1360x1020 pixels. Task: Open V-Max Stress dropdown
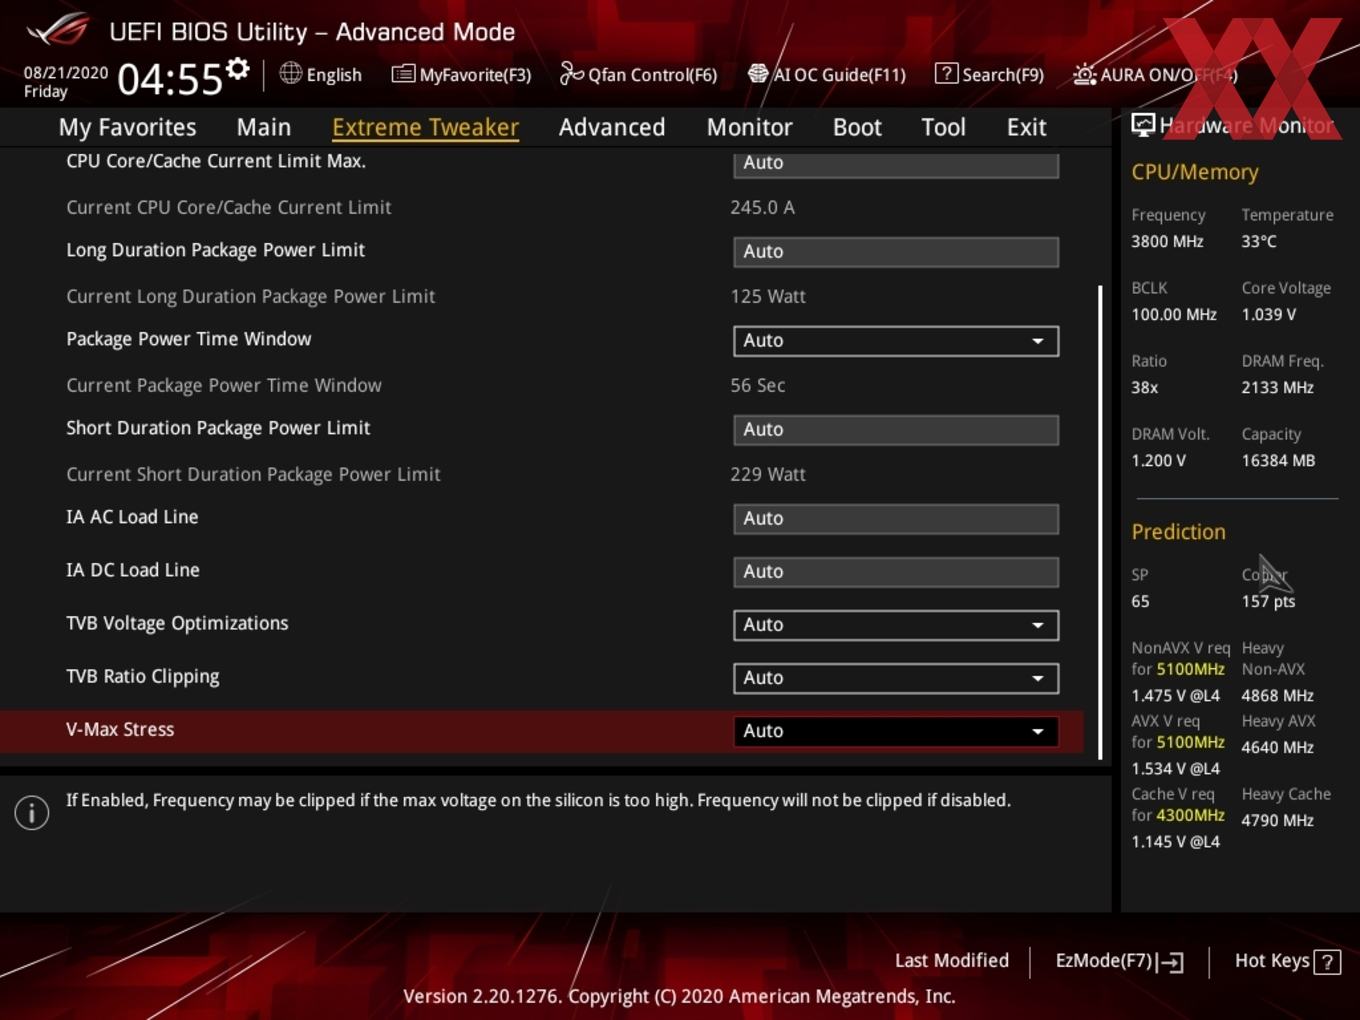pyautogui.click(x=896, y=730)
